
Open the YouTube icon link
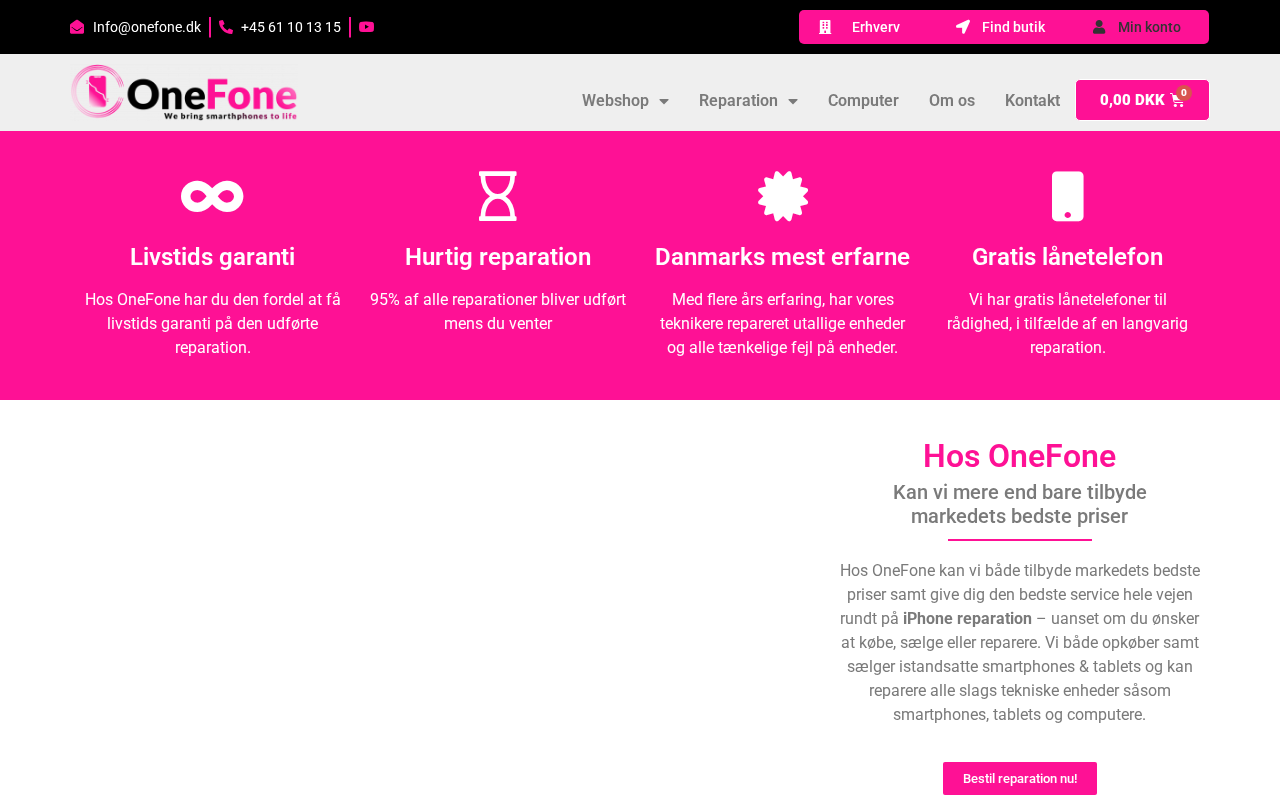pyautogui.click(x=367, y=27)
